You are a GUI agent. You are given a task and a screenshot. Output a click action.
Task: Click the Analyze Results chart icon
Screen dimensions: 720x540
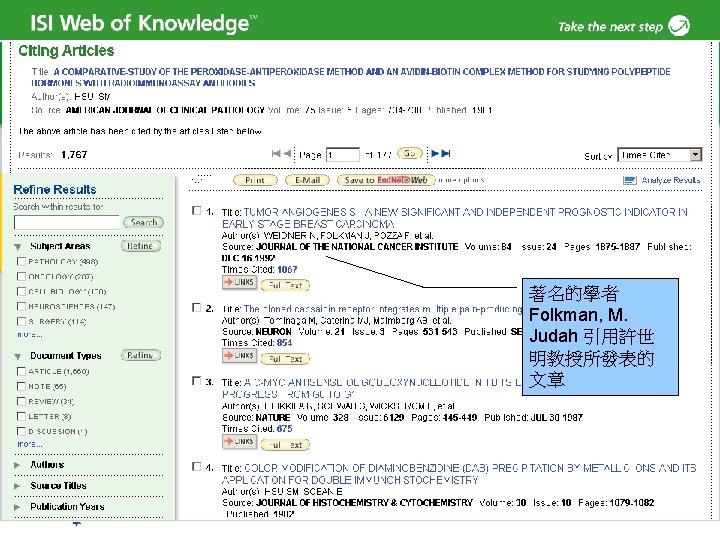coord(630,180)
